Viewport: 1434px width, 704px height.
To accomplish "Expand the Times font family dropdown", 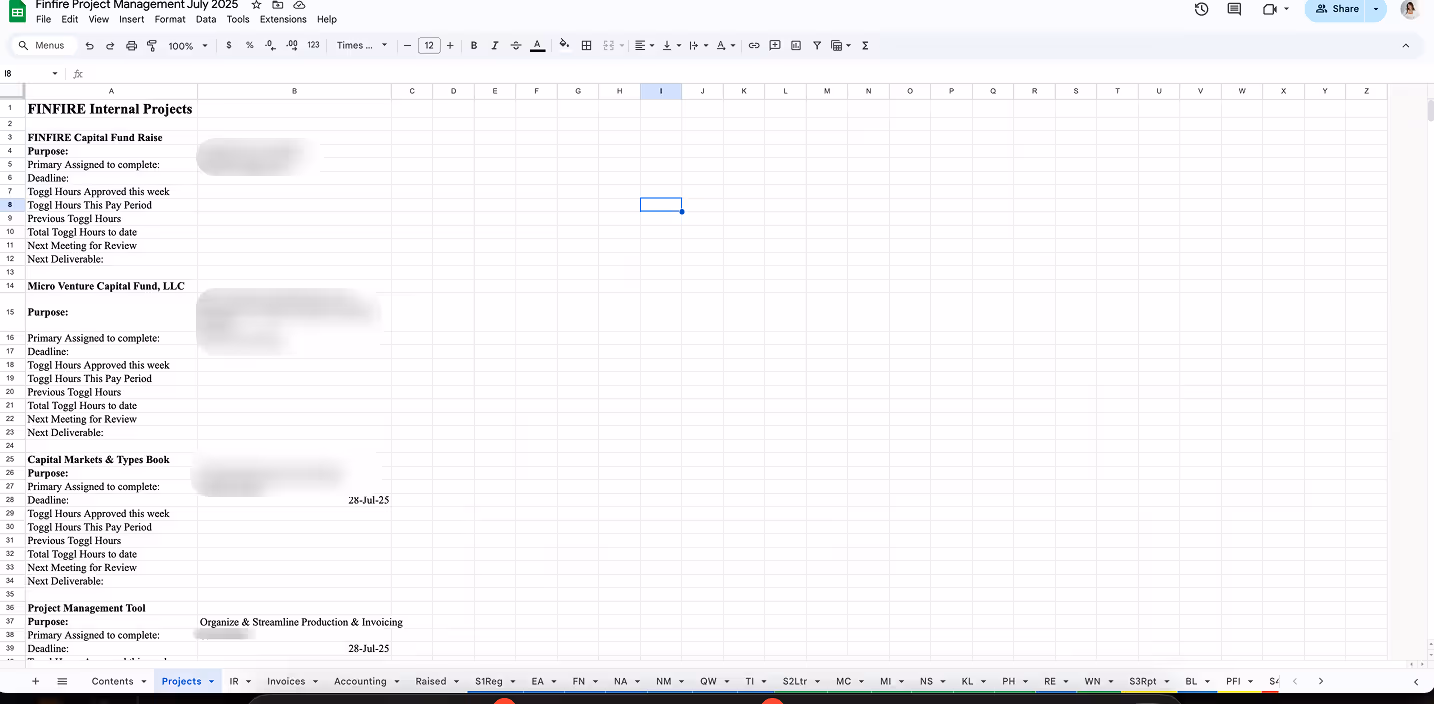I will [x=362, y=46].
